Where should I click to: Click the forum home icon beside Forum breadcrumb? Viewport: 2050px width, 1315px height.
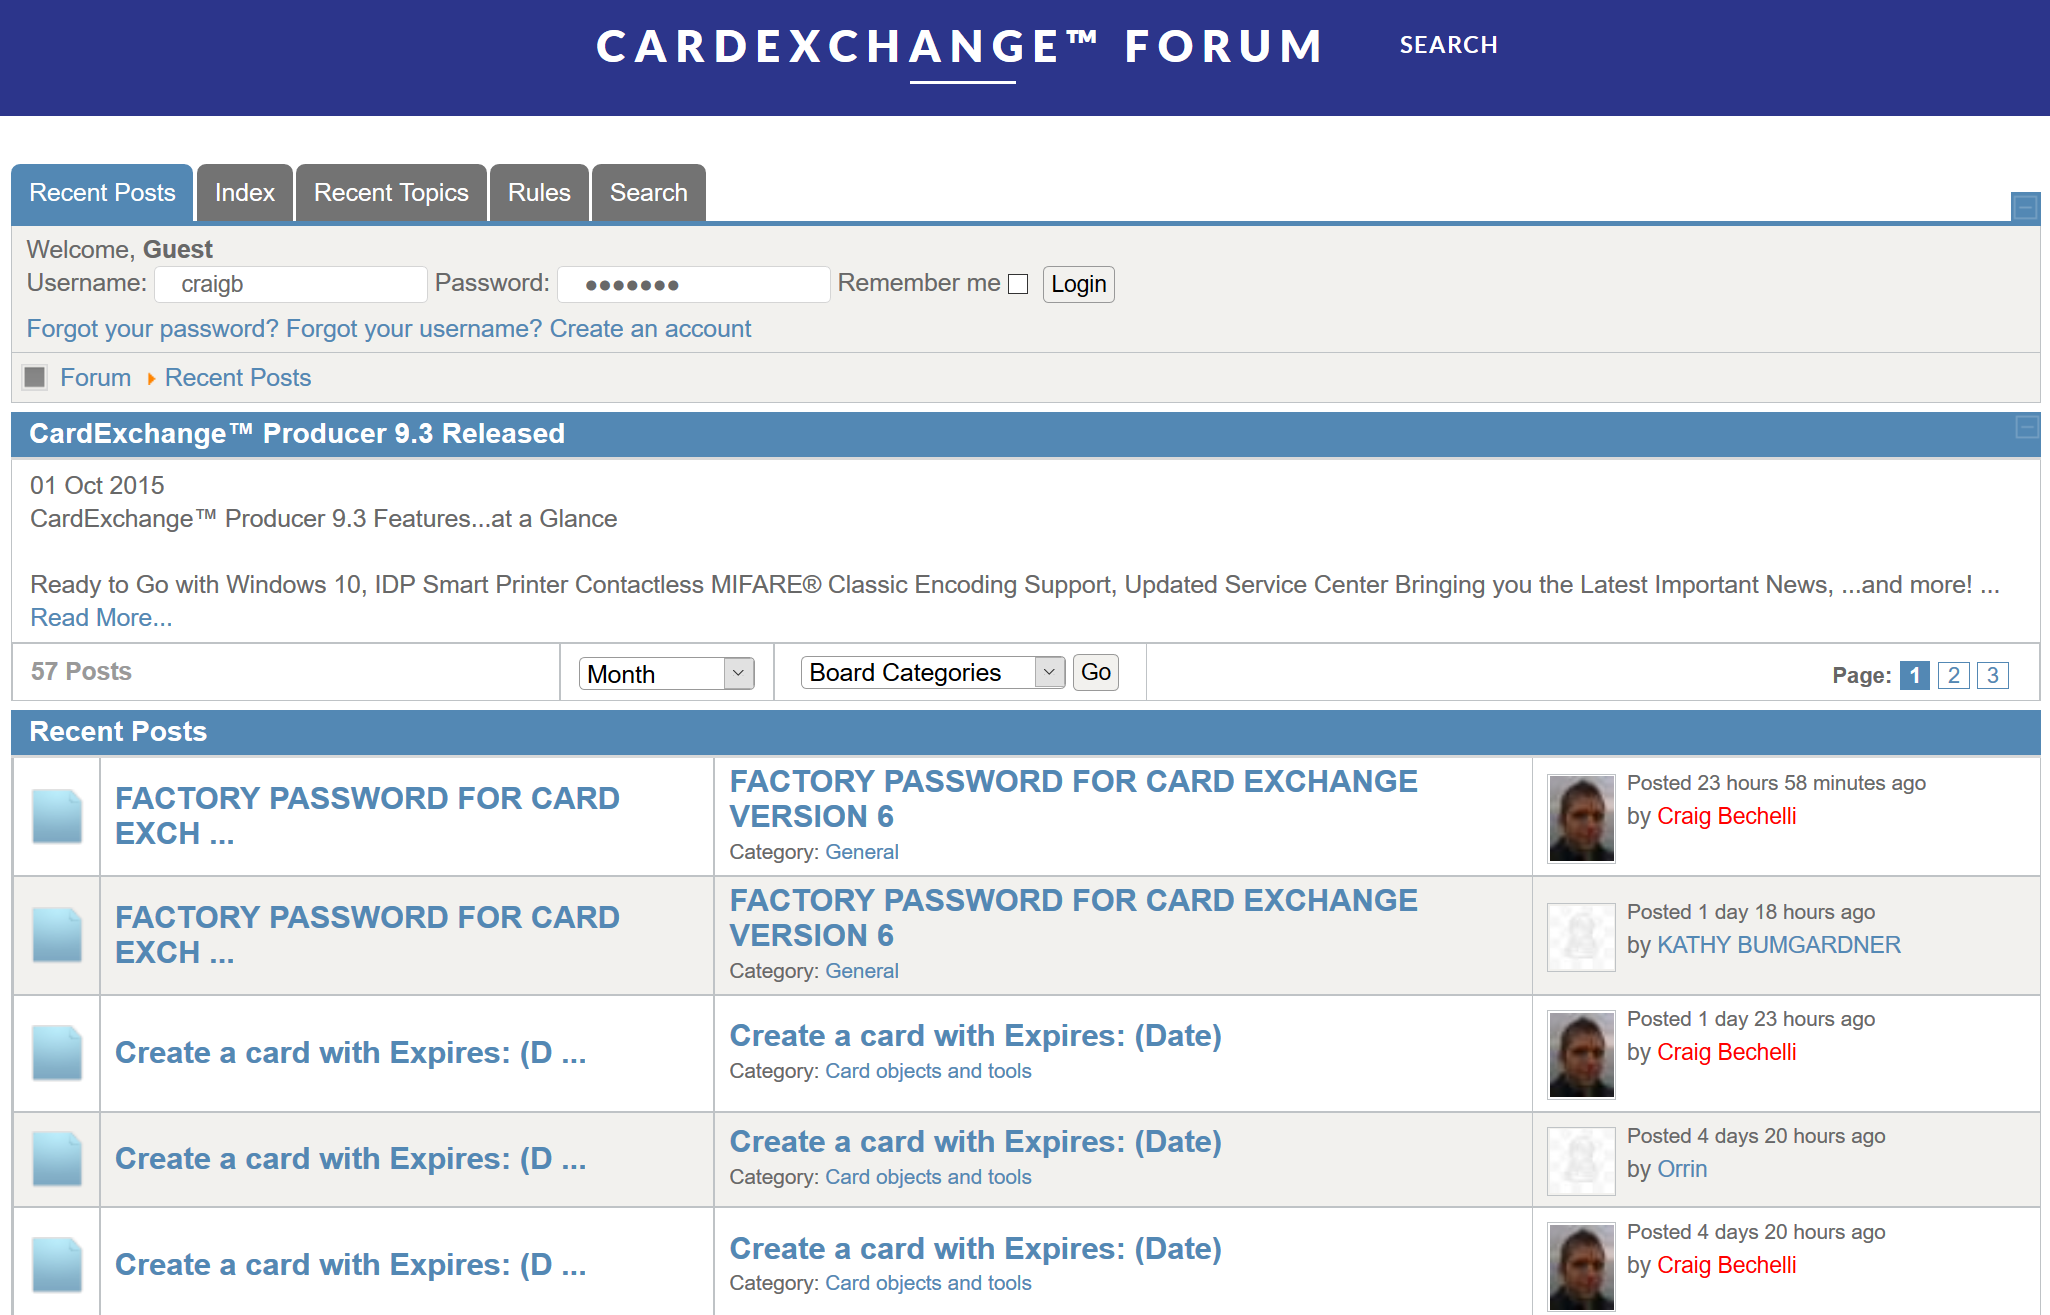click(35, 377)
